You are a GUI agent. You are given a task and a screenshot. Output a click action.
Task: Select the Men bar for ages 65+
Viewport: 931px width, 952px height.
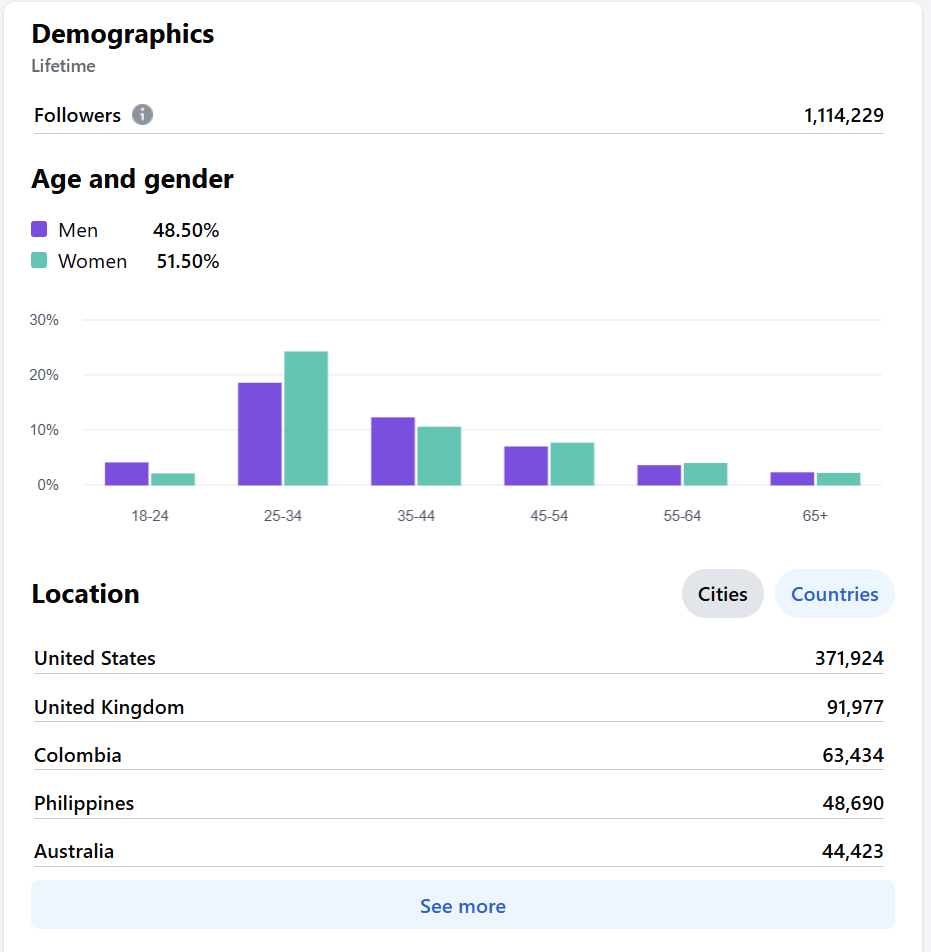click(x=792, y=478)
